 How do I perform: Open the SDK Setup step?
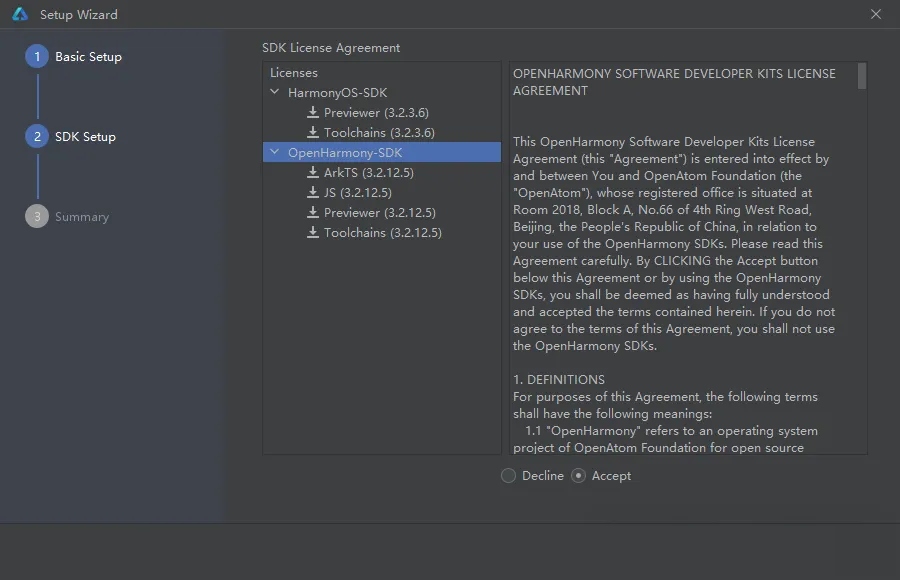(x=85, y=137)
